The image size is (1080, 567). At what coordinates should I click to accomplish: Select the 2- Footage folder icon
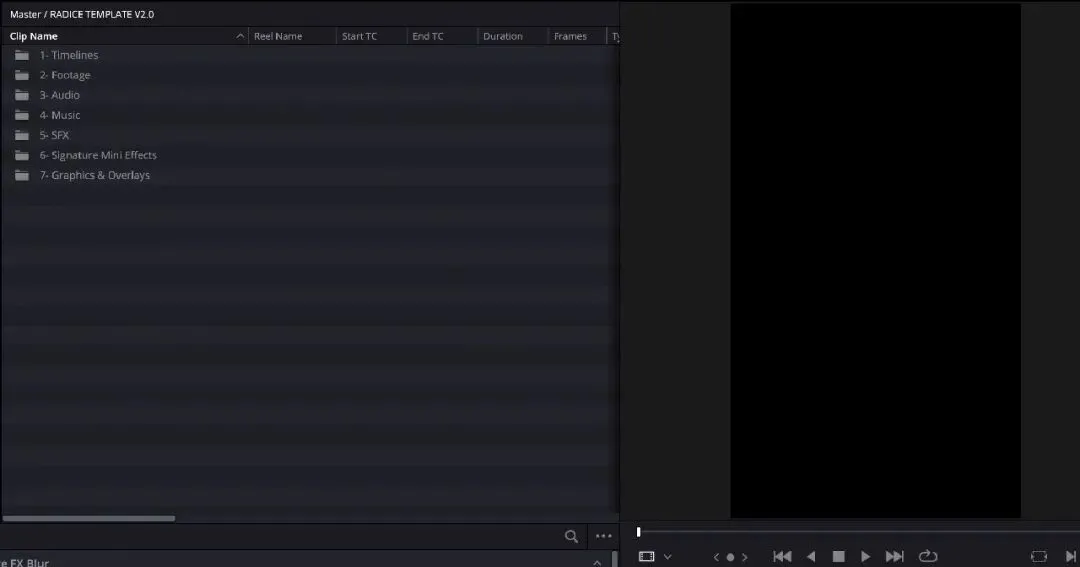click(x=22, y=75)
